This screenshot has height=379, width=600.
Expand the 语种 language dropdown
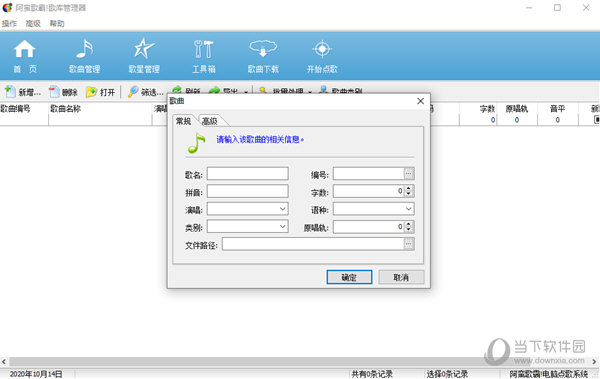point(409,209)
